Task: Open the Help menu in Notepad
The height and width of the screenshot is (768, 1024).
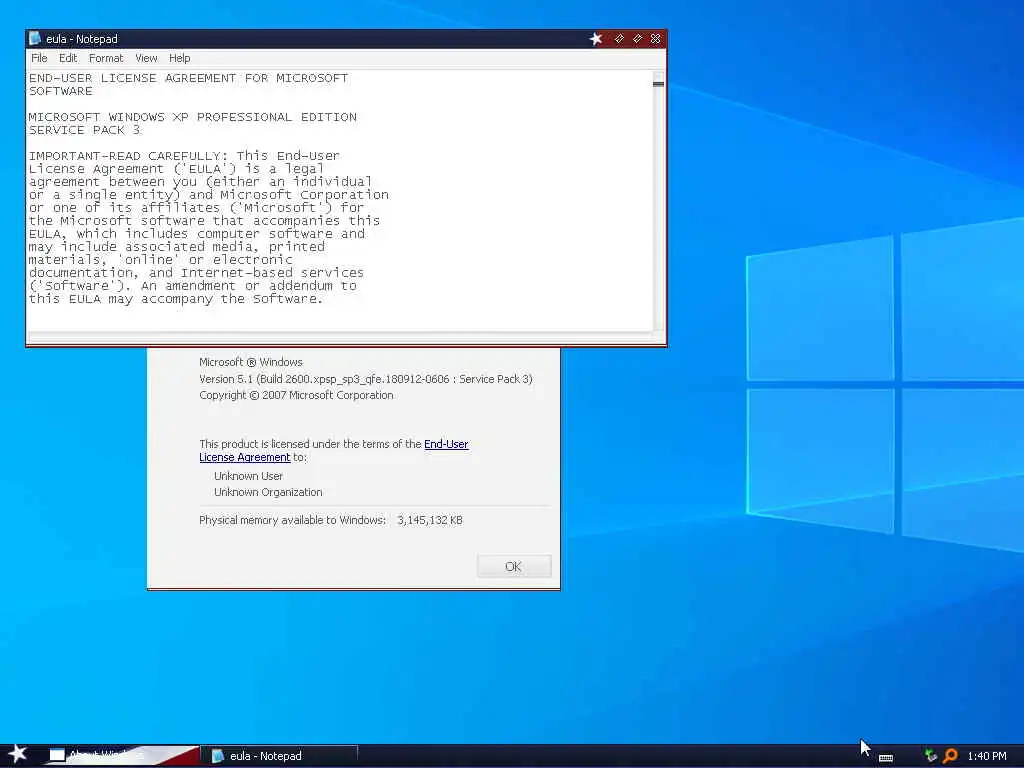Action: point(180,58)
